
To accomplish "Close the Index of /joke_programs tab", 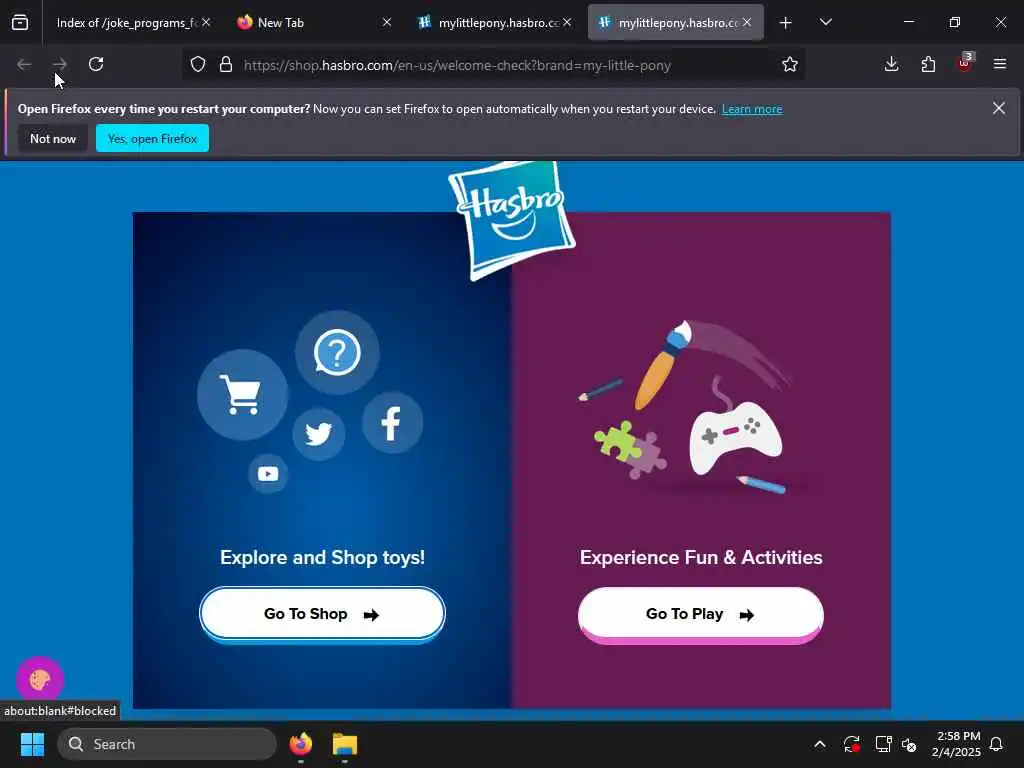I will coord(206,22).
